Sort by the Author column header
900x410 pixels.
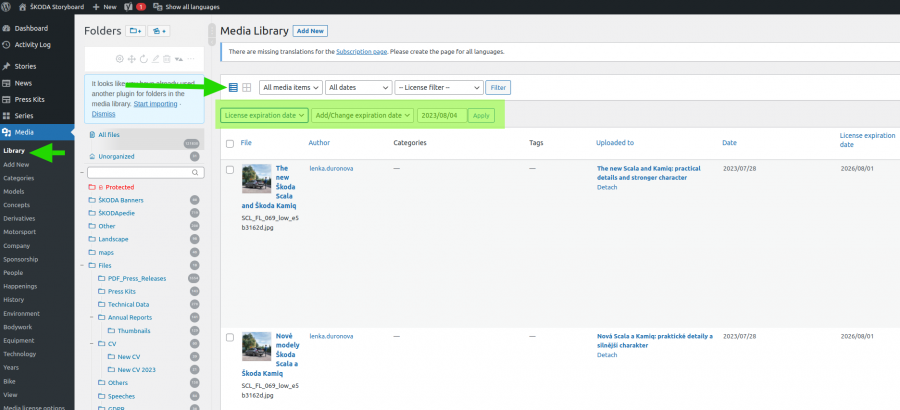point(319,142)
